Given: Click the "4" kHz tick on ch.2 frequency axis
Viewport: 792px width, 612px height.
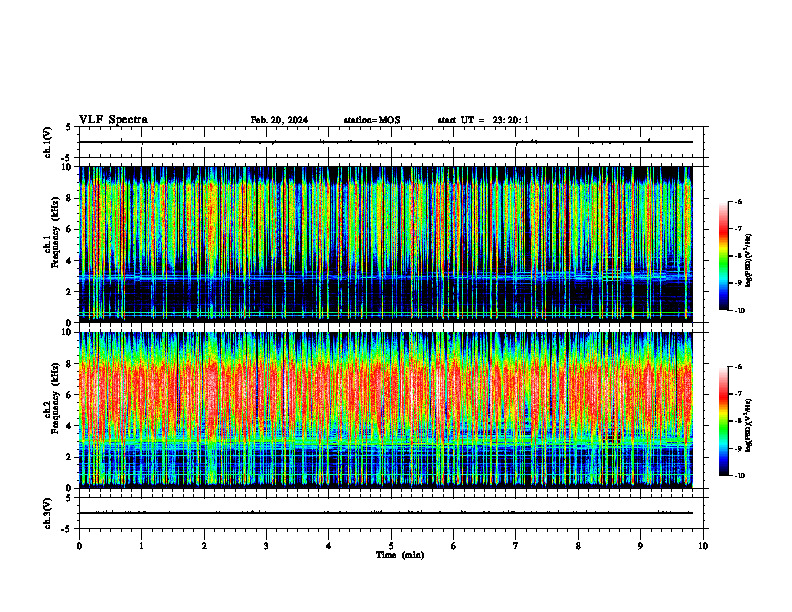Looking at the screenshot, I should [x=70, y=426].
